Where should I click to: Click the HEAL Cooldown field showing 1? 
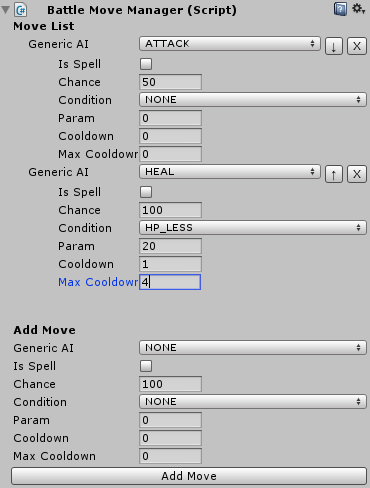click(x=170, y=264)
